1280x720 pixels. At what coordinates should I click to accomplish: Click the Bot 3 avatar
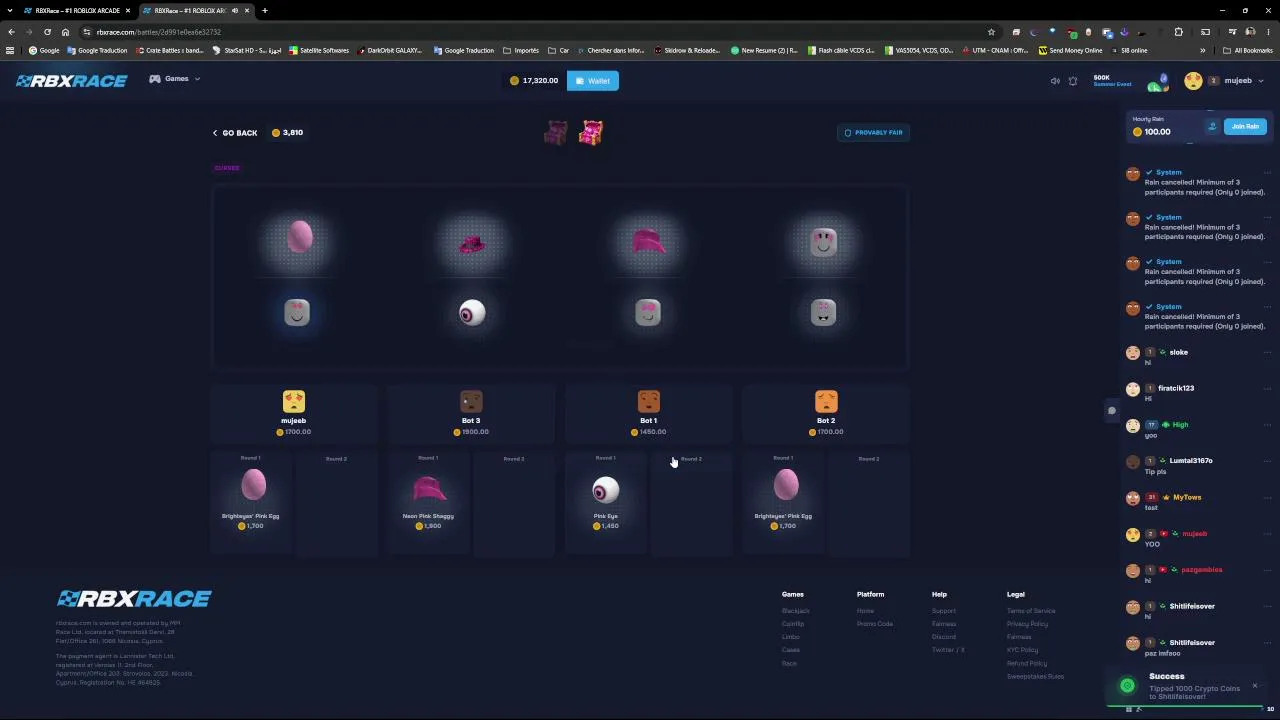pos(471,401)
